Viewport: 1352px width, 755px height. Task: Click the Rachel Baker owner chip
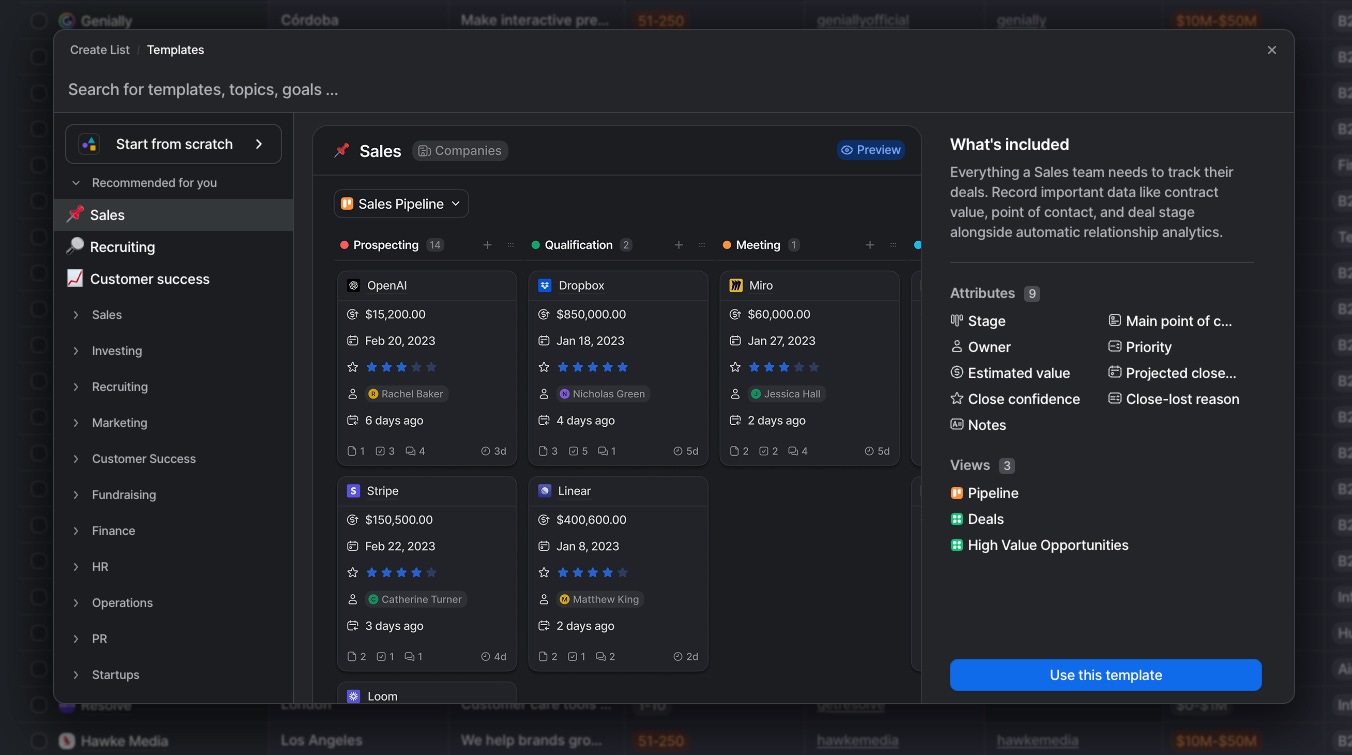406,394
